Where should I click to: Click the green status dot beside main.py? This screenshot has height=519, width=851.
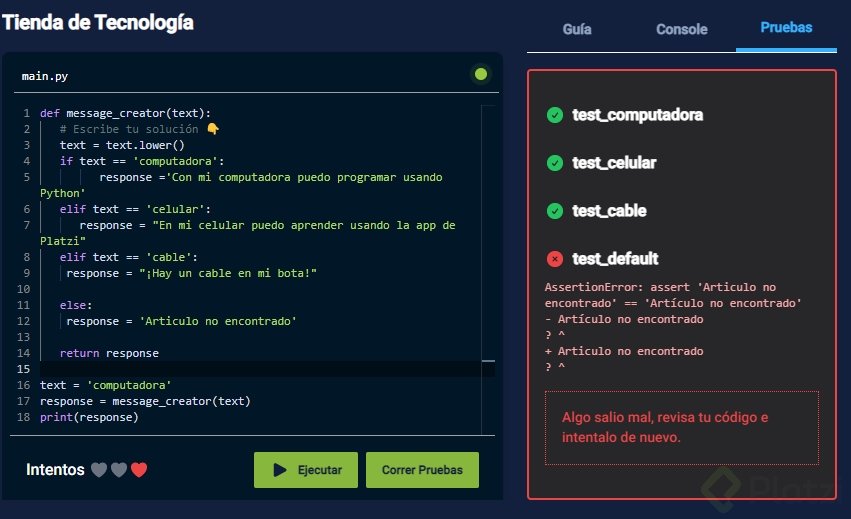[481, 74]
